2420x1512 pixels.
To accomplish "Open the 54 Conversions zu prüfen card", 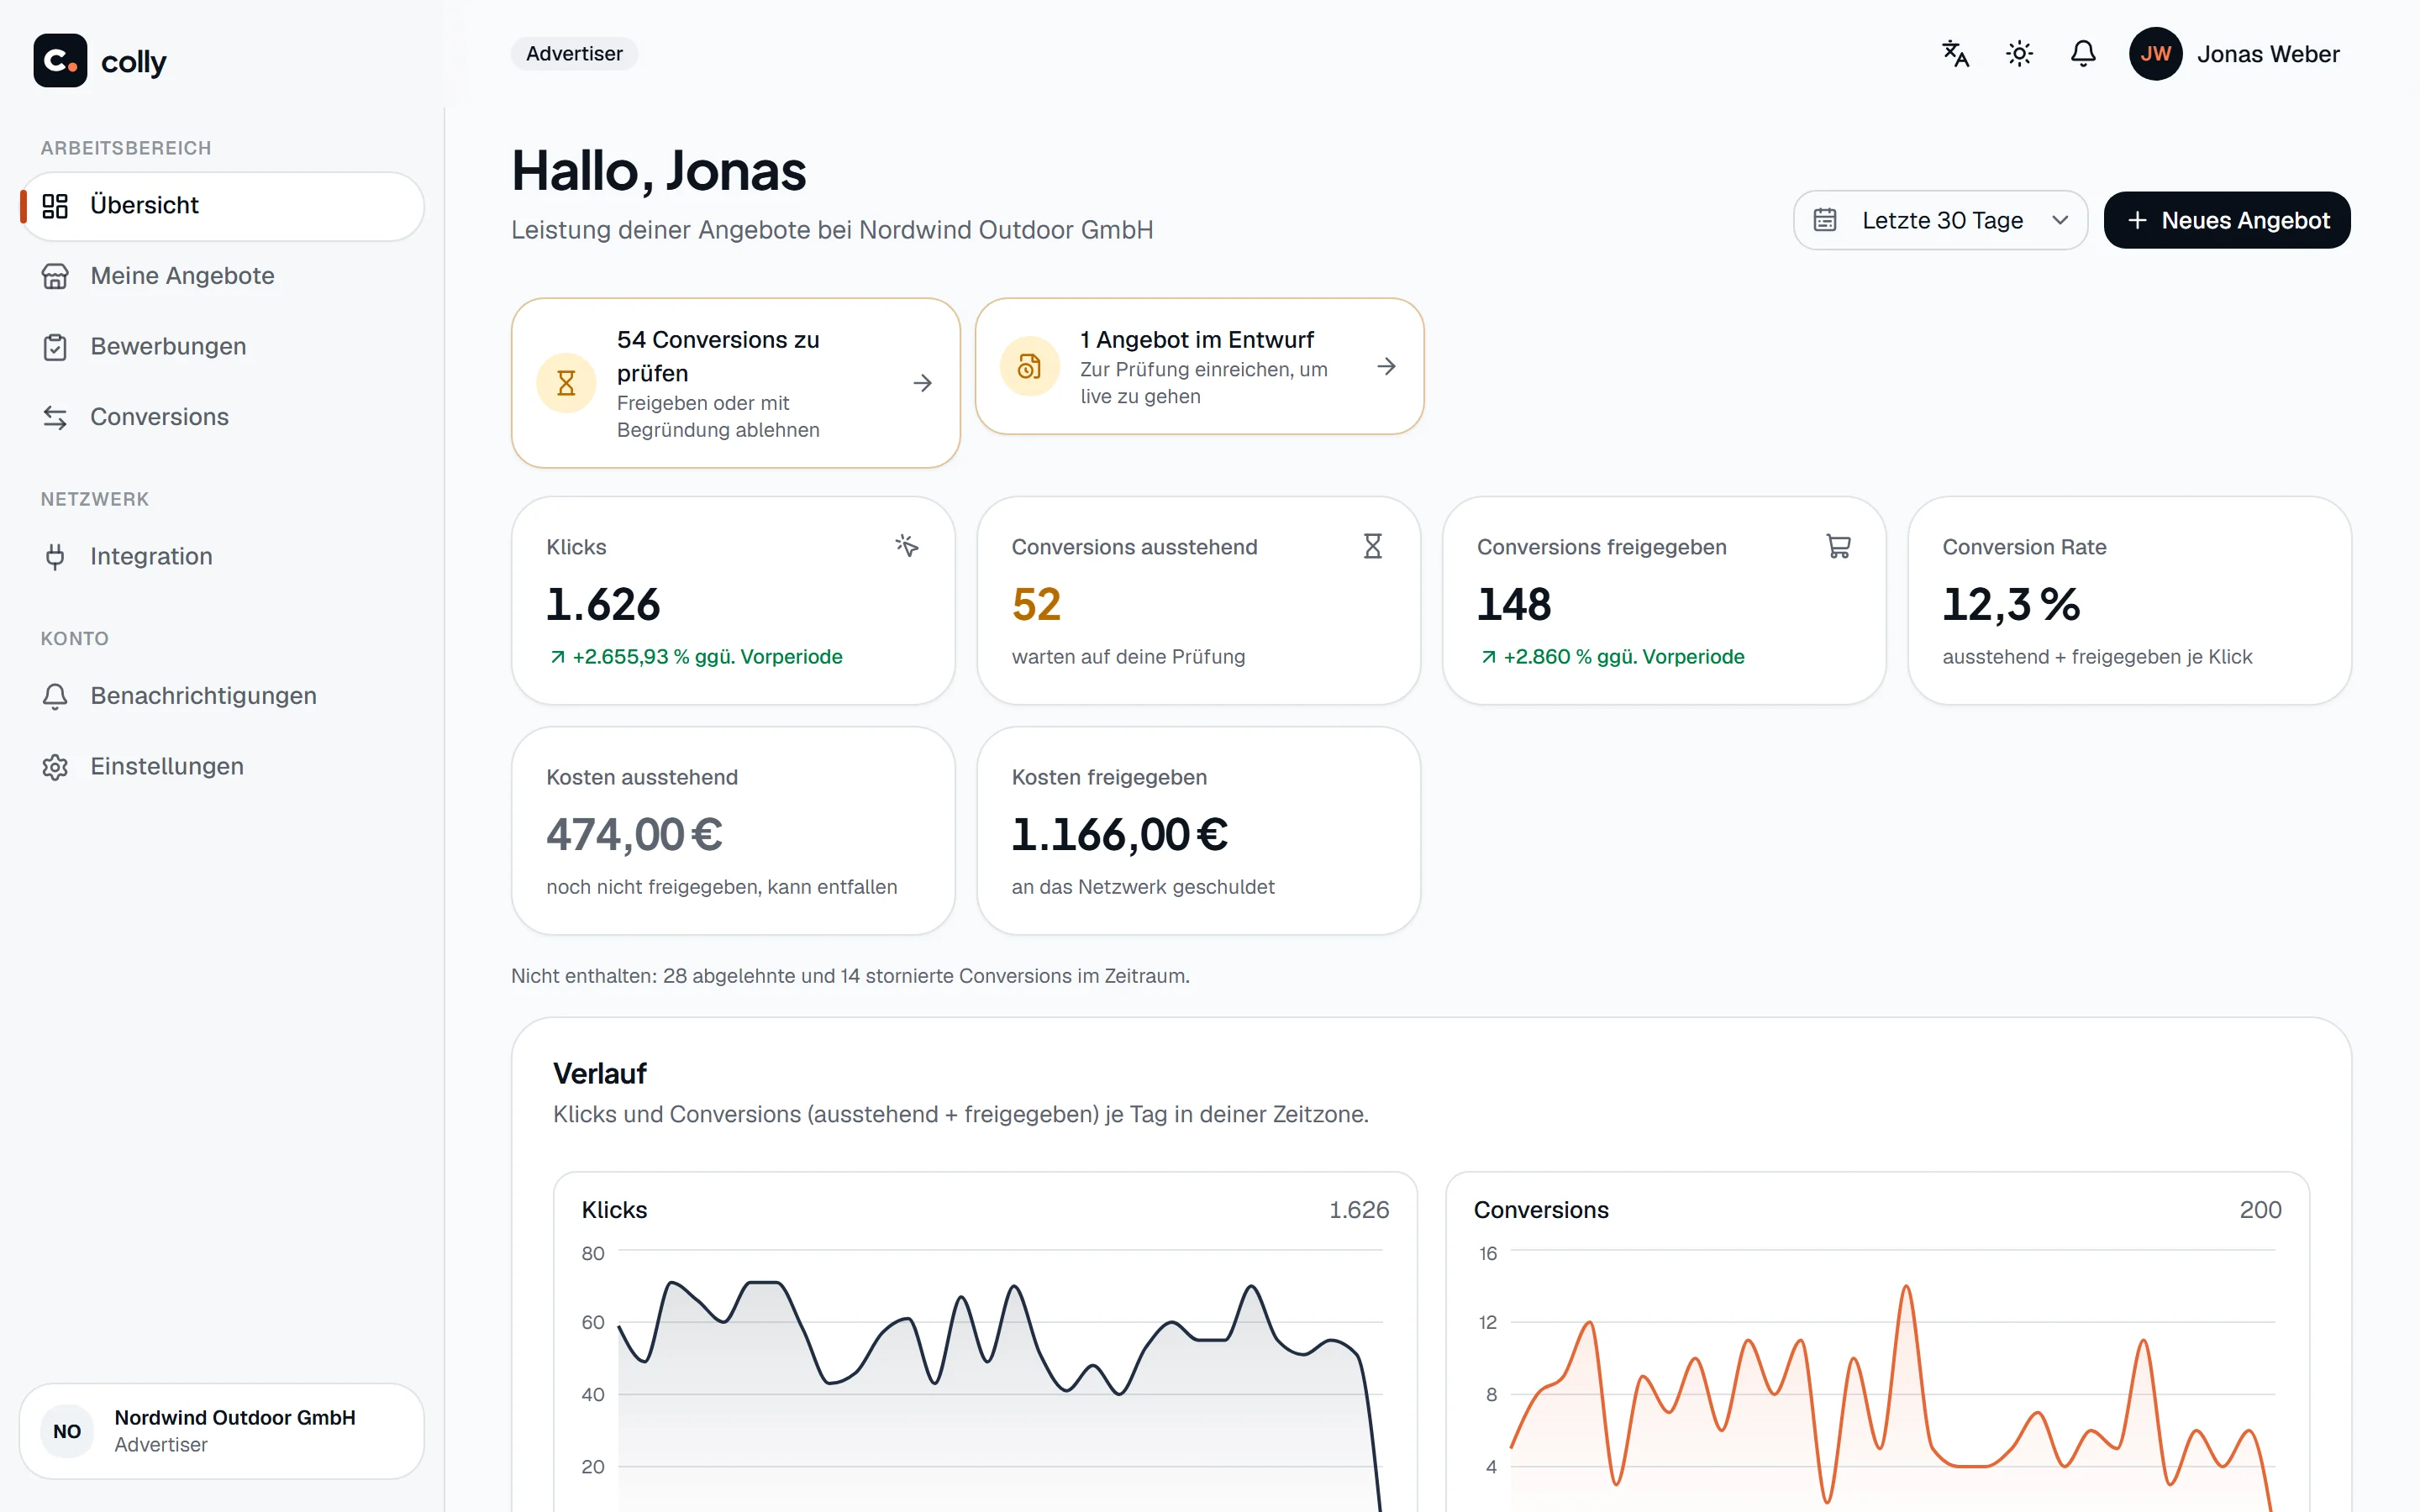I will click(736, 383).
